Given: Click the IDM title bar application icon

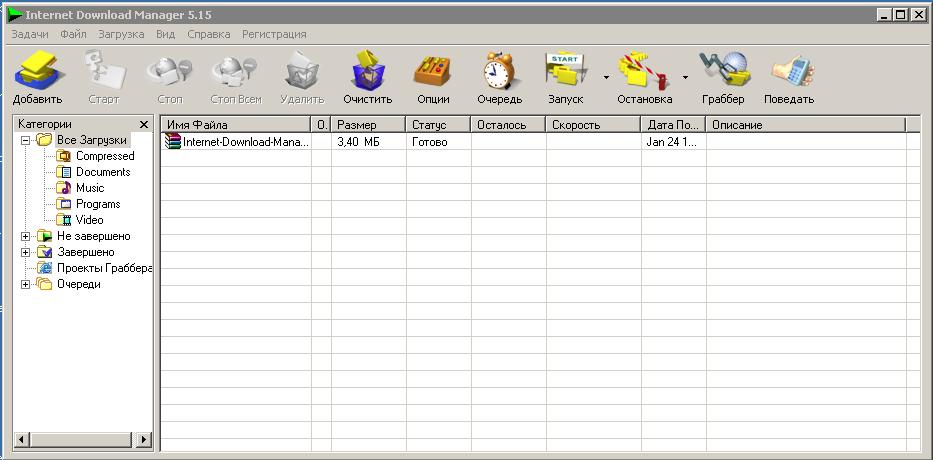Looking at the screenshot, I should click(x=15, y=15).
